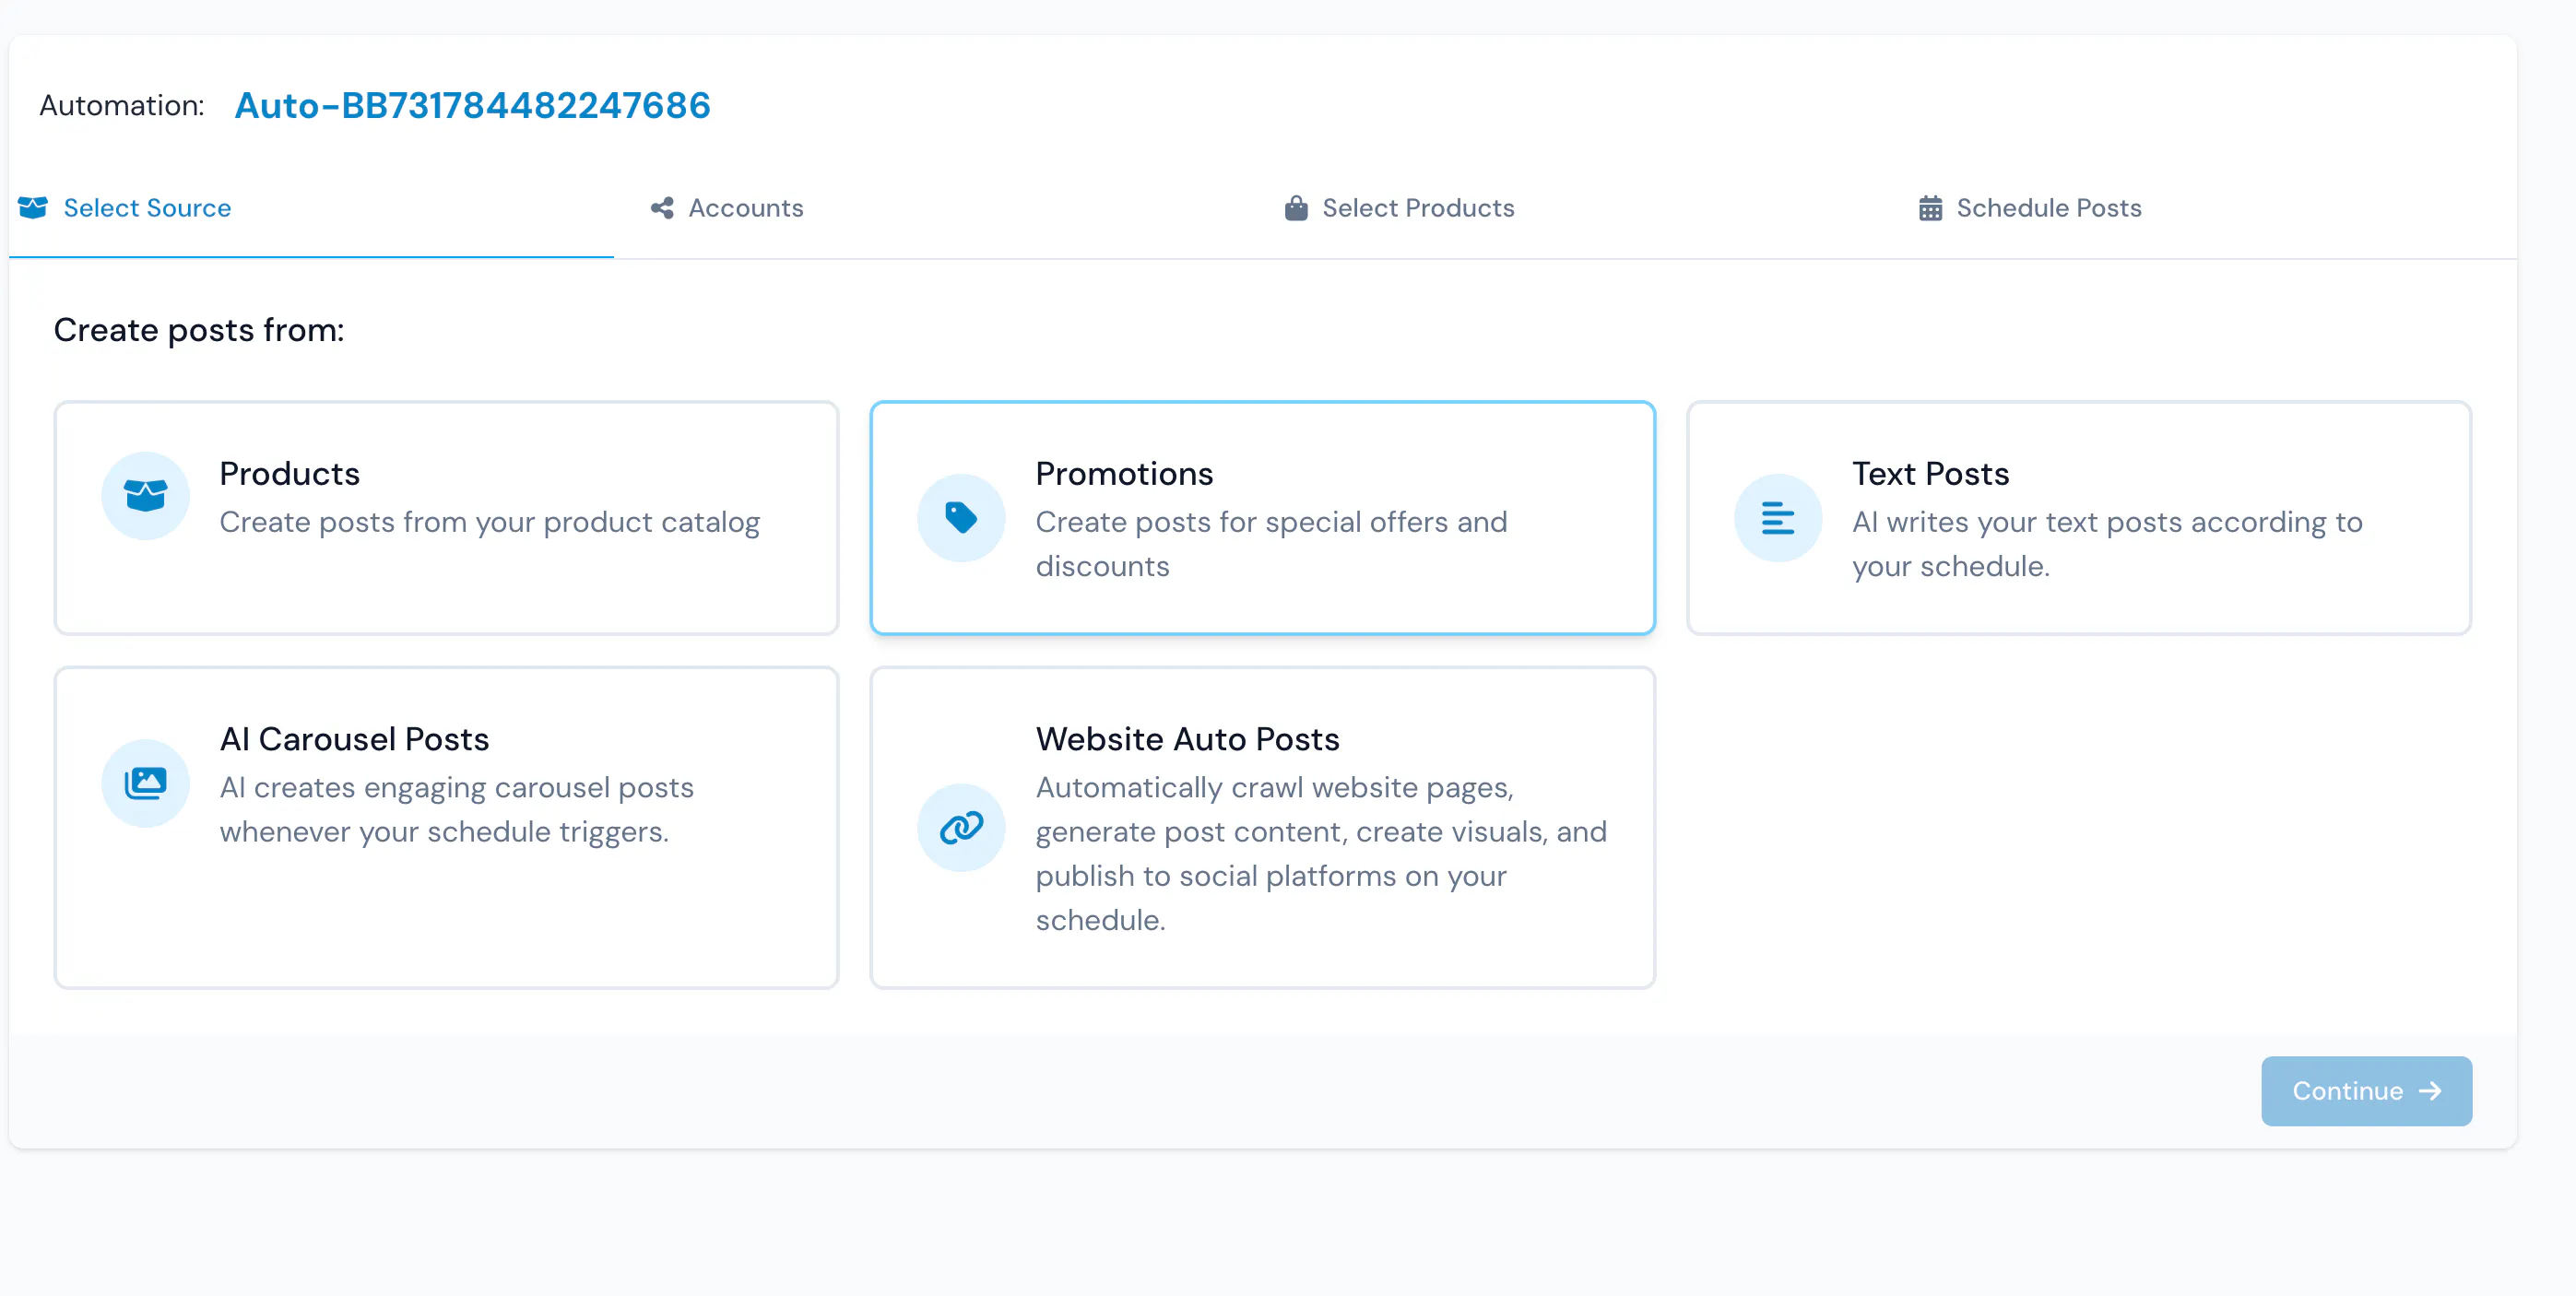Viewport: 2576px width, 1296px height.
Task: Click the Select Products bag icon
Action: point(1296,208)
